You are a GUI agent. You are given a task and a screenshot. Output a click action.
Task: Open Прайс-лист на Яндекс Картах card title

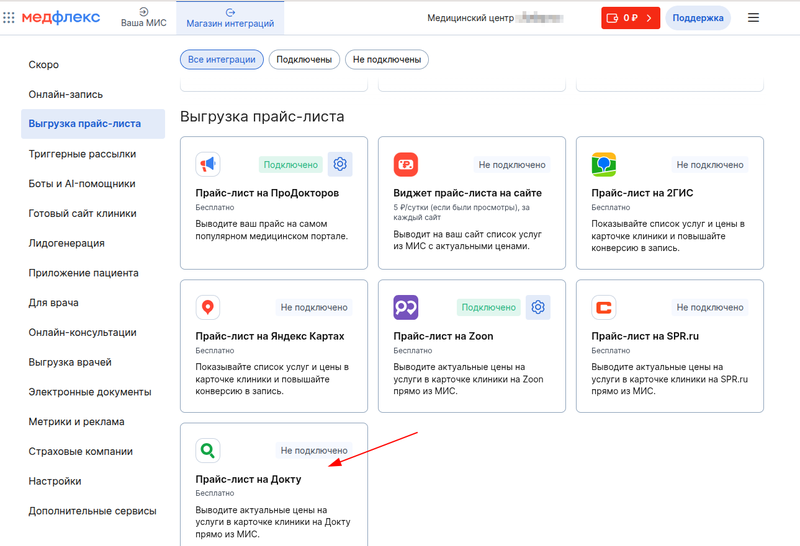[269, 336]
